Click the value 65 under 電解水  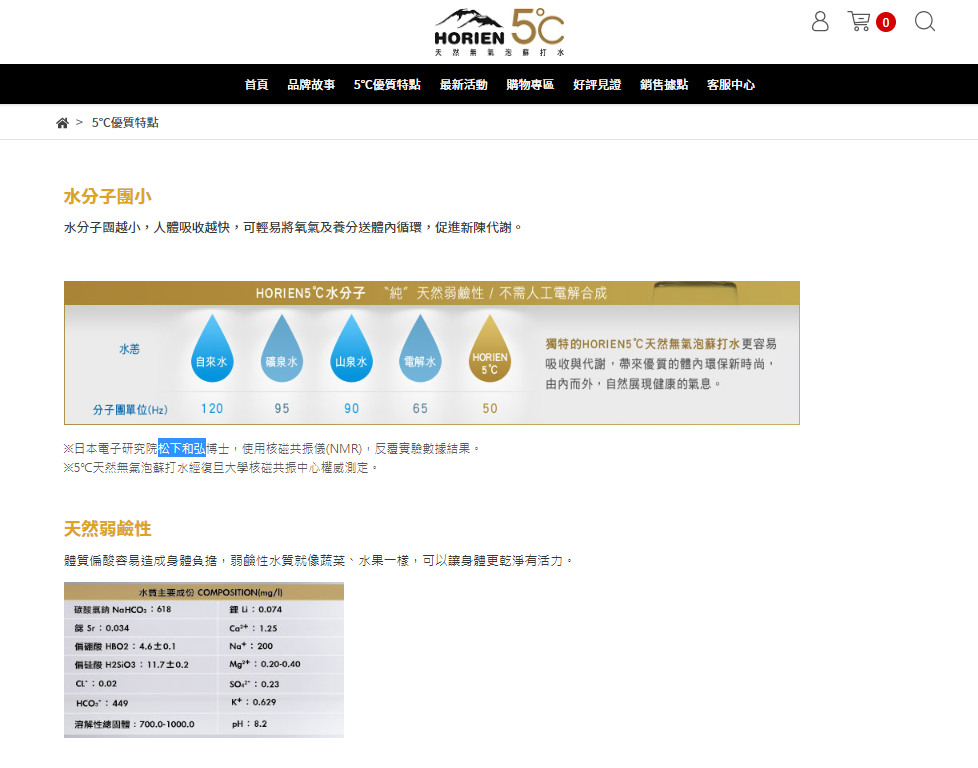pyautogui.click(x=420, y=409)
